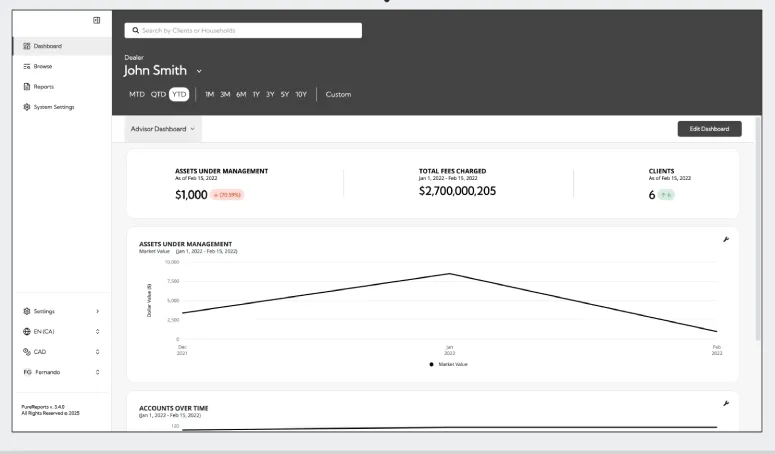Open the Reports sidebar item
Image resolution: width=775 pixels, height=454 pixels.
tap(62, 86)
